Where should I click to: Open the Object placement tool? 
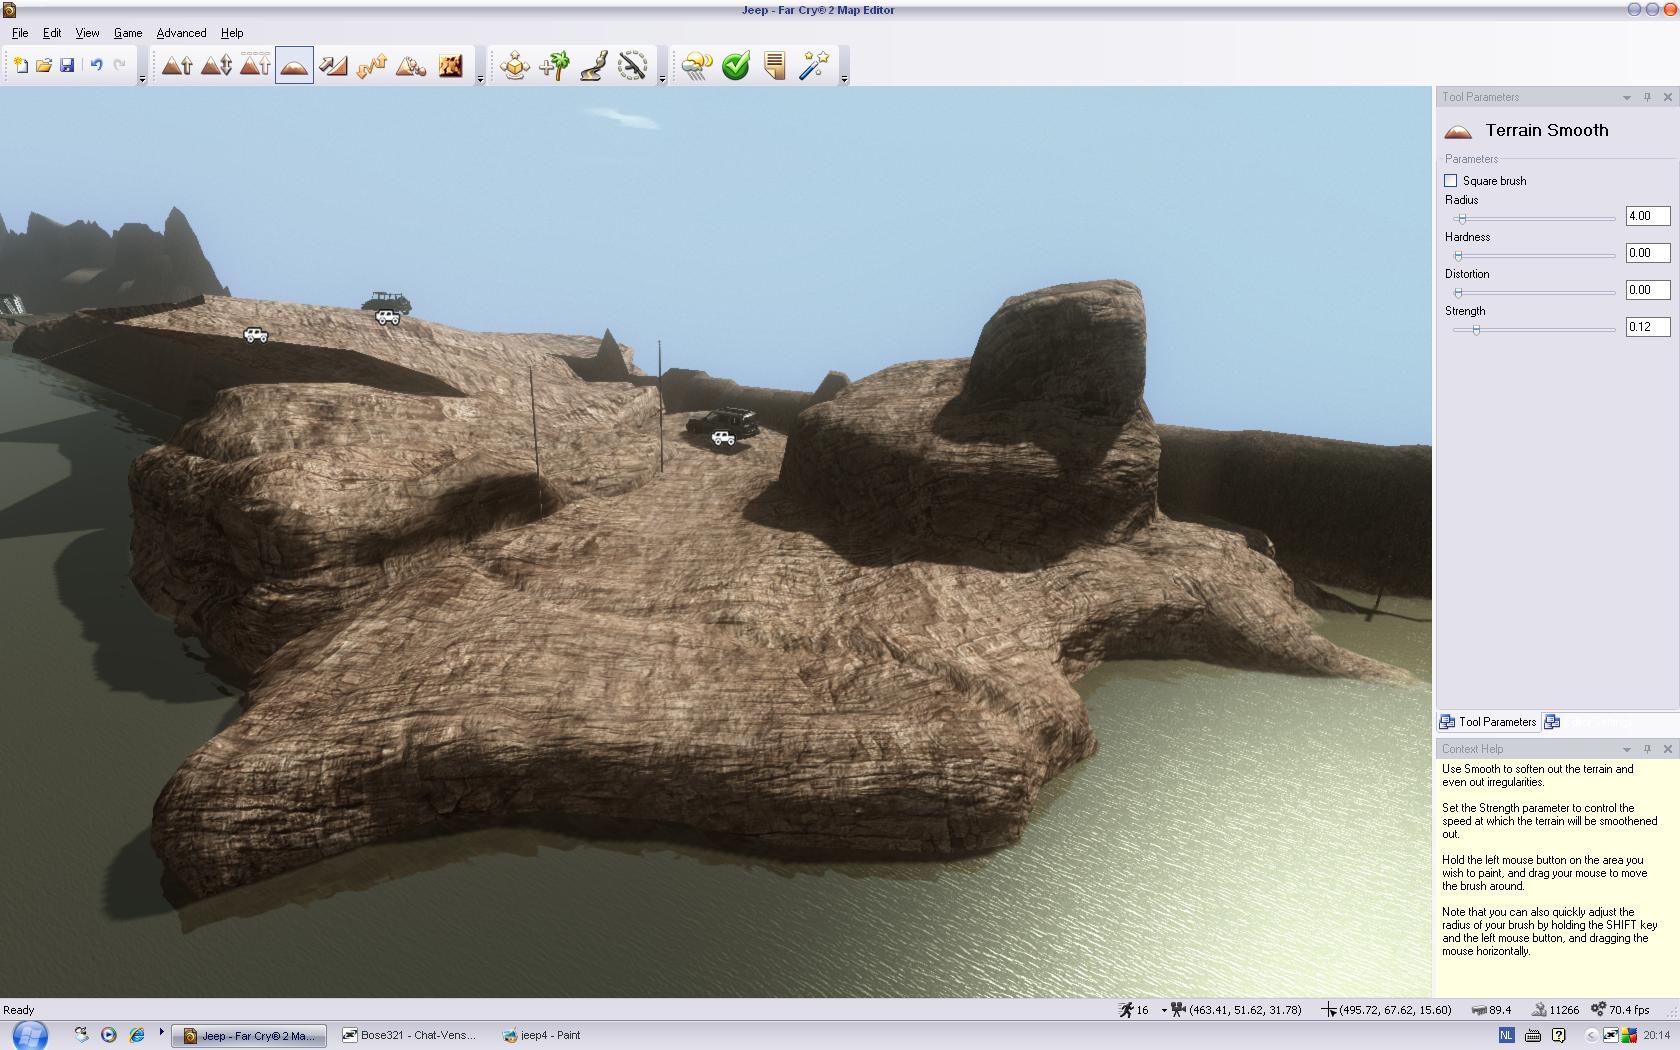point(515,66)
